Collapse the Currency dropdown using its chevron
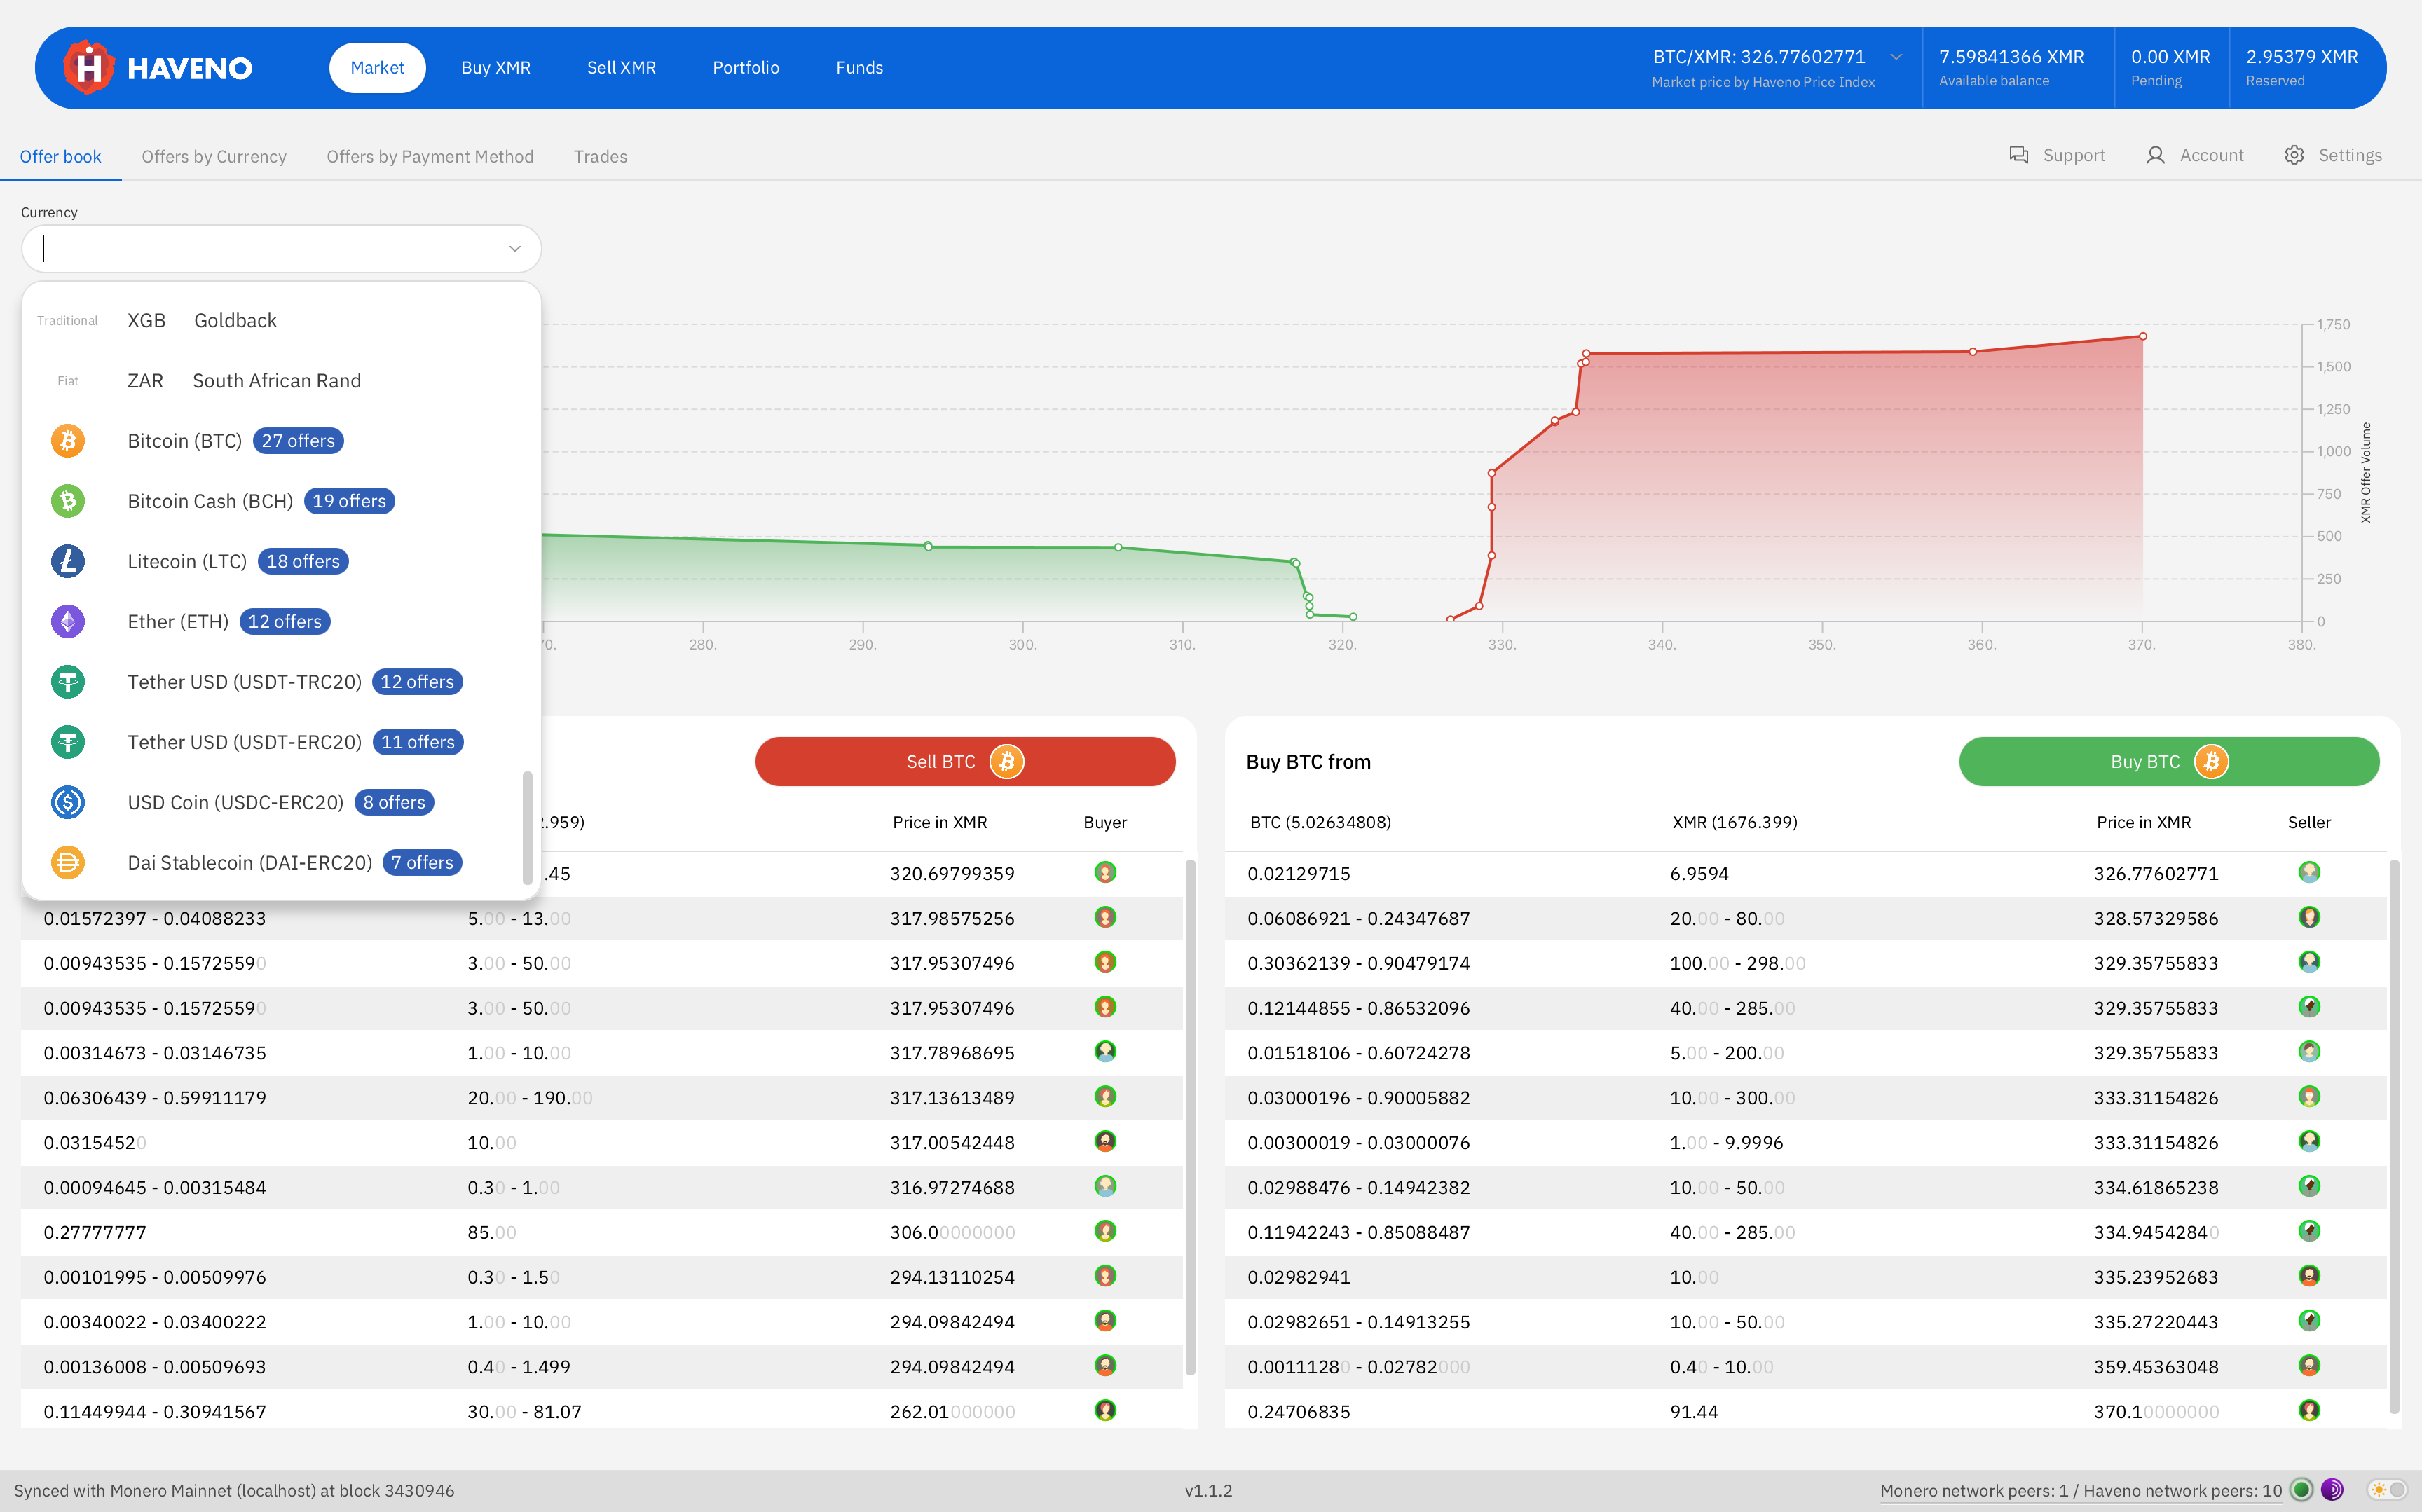The height and width of the screenshot is (1512, 2422). click(515, 249)
